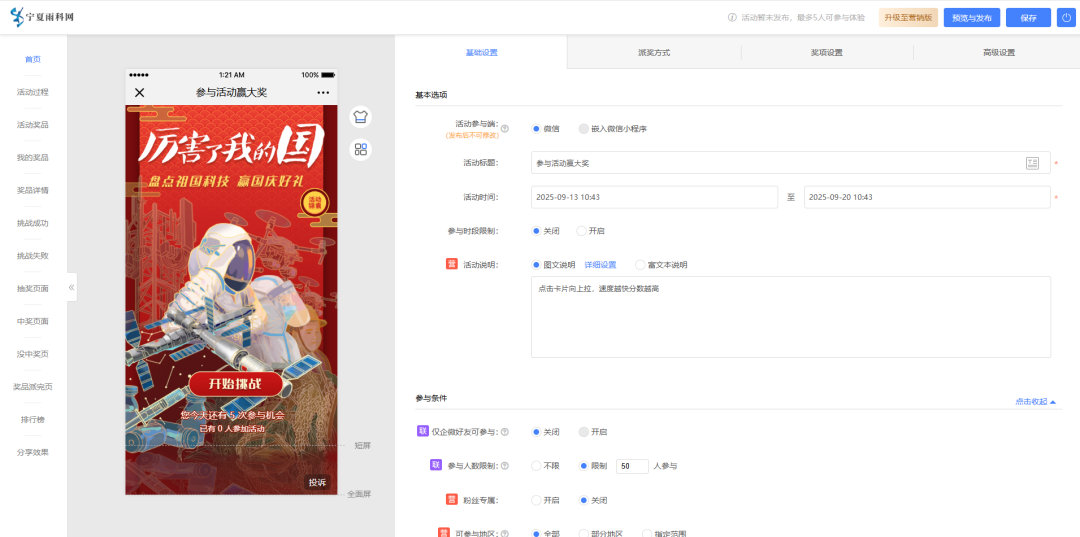Open the skin/shirt theme icon beside preview
The width and height of the screenshot is (1080, 537).
tap(360, 117)
